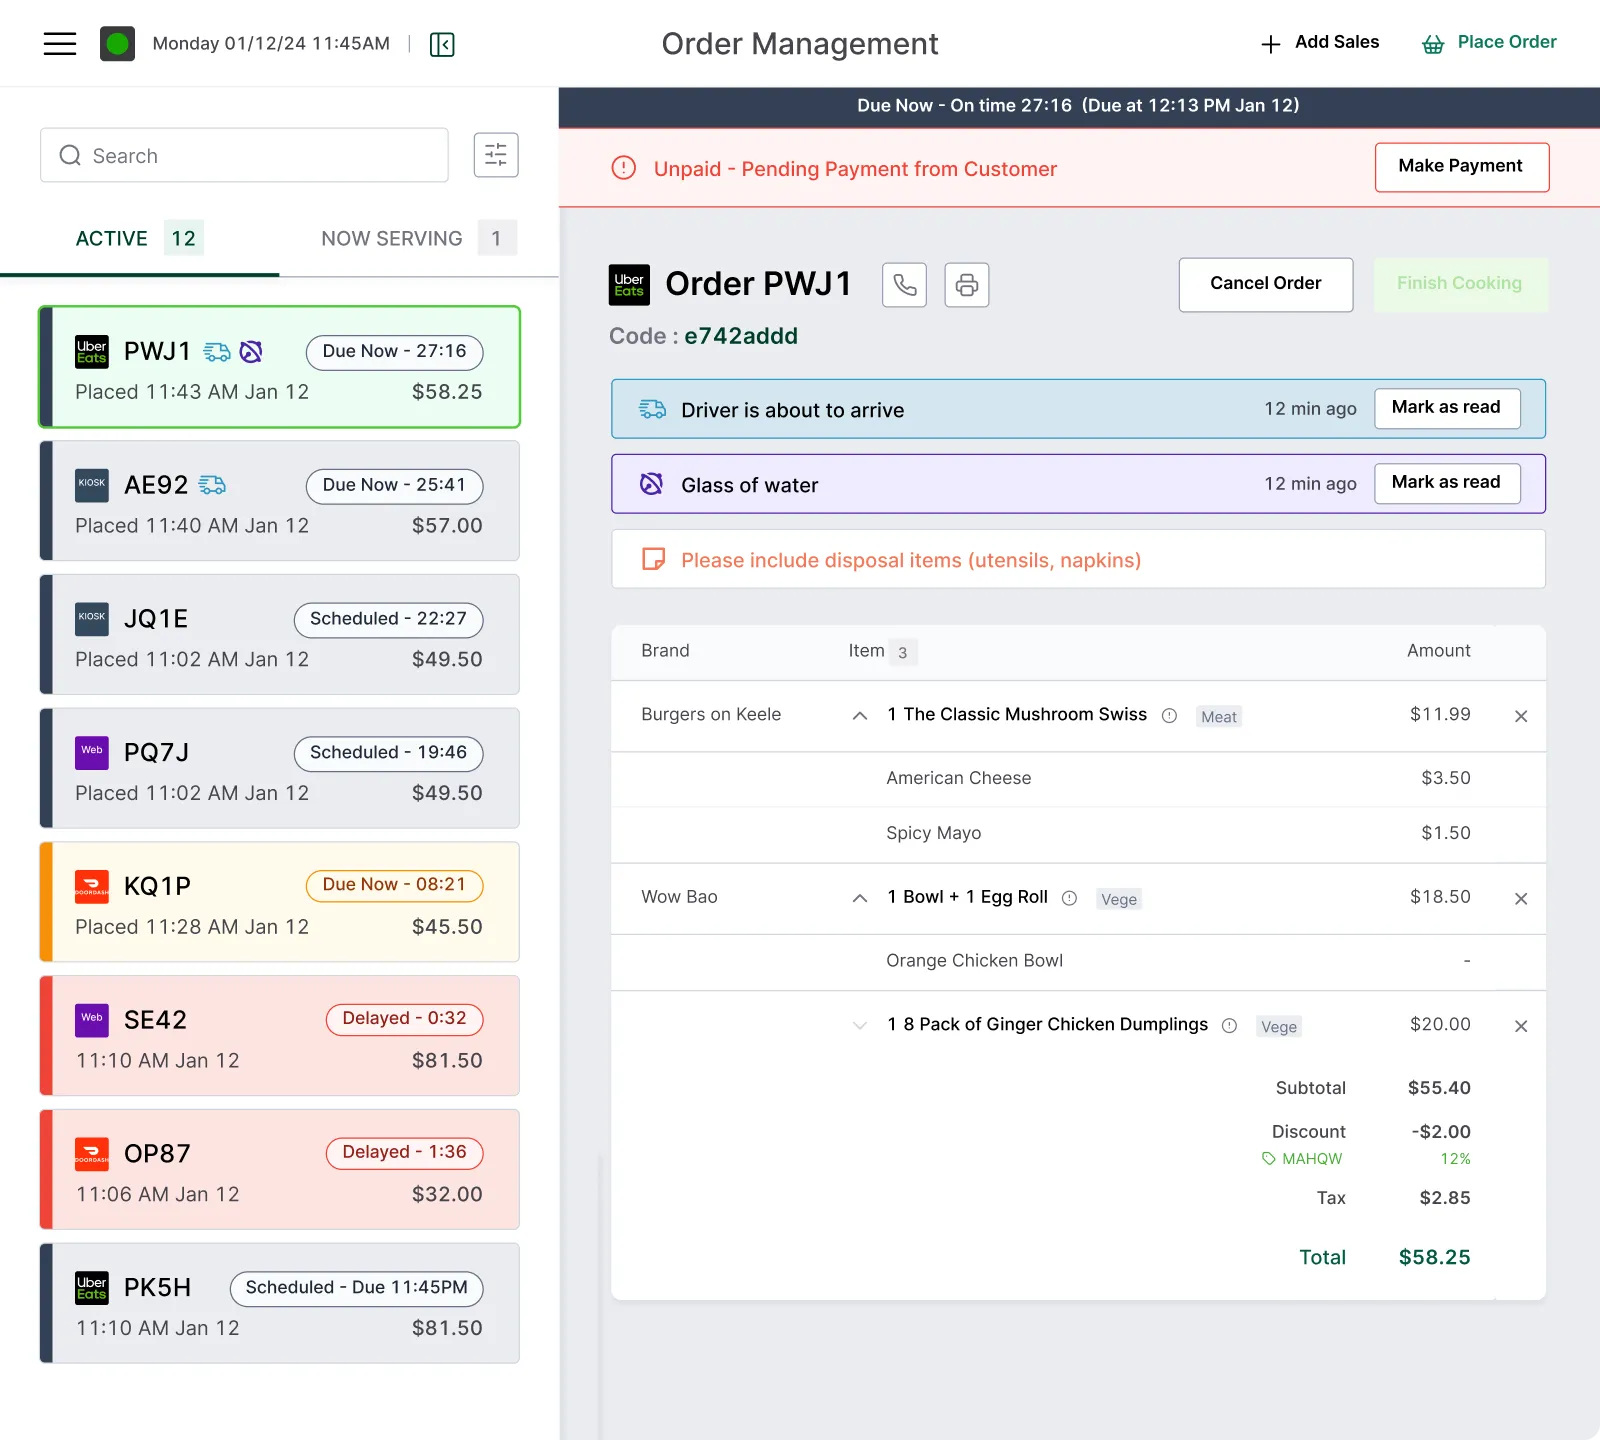Click the Item count badge 3

[902, 653]
